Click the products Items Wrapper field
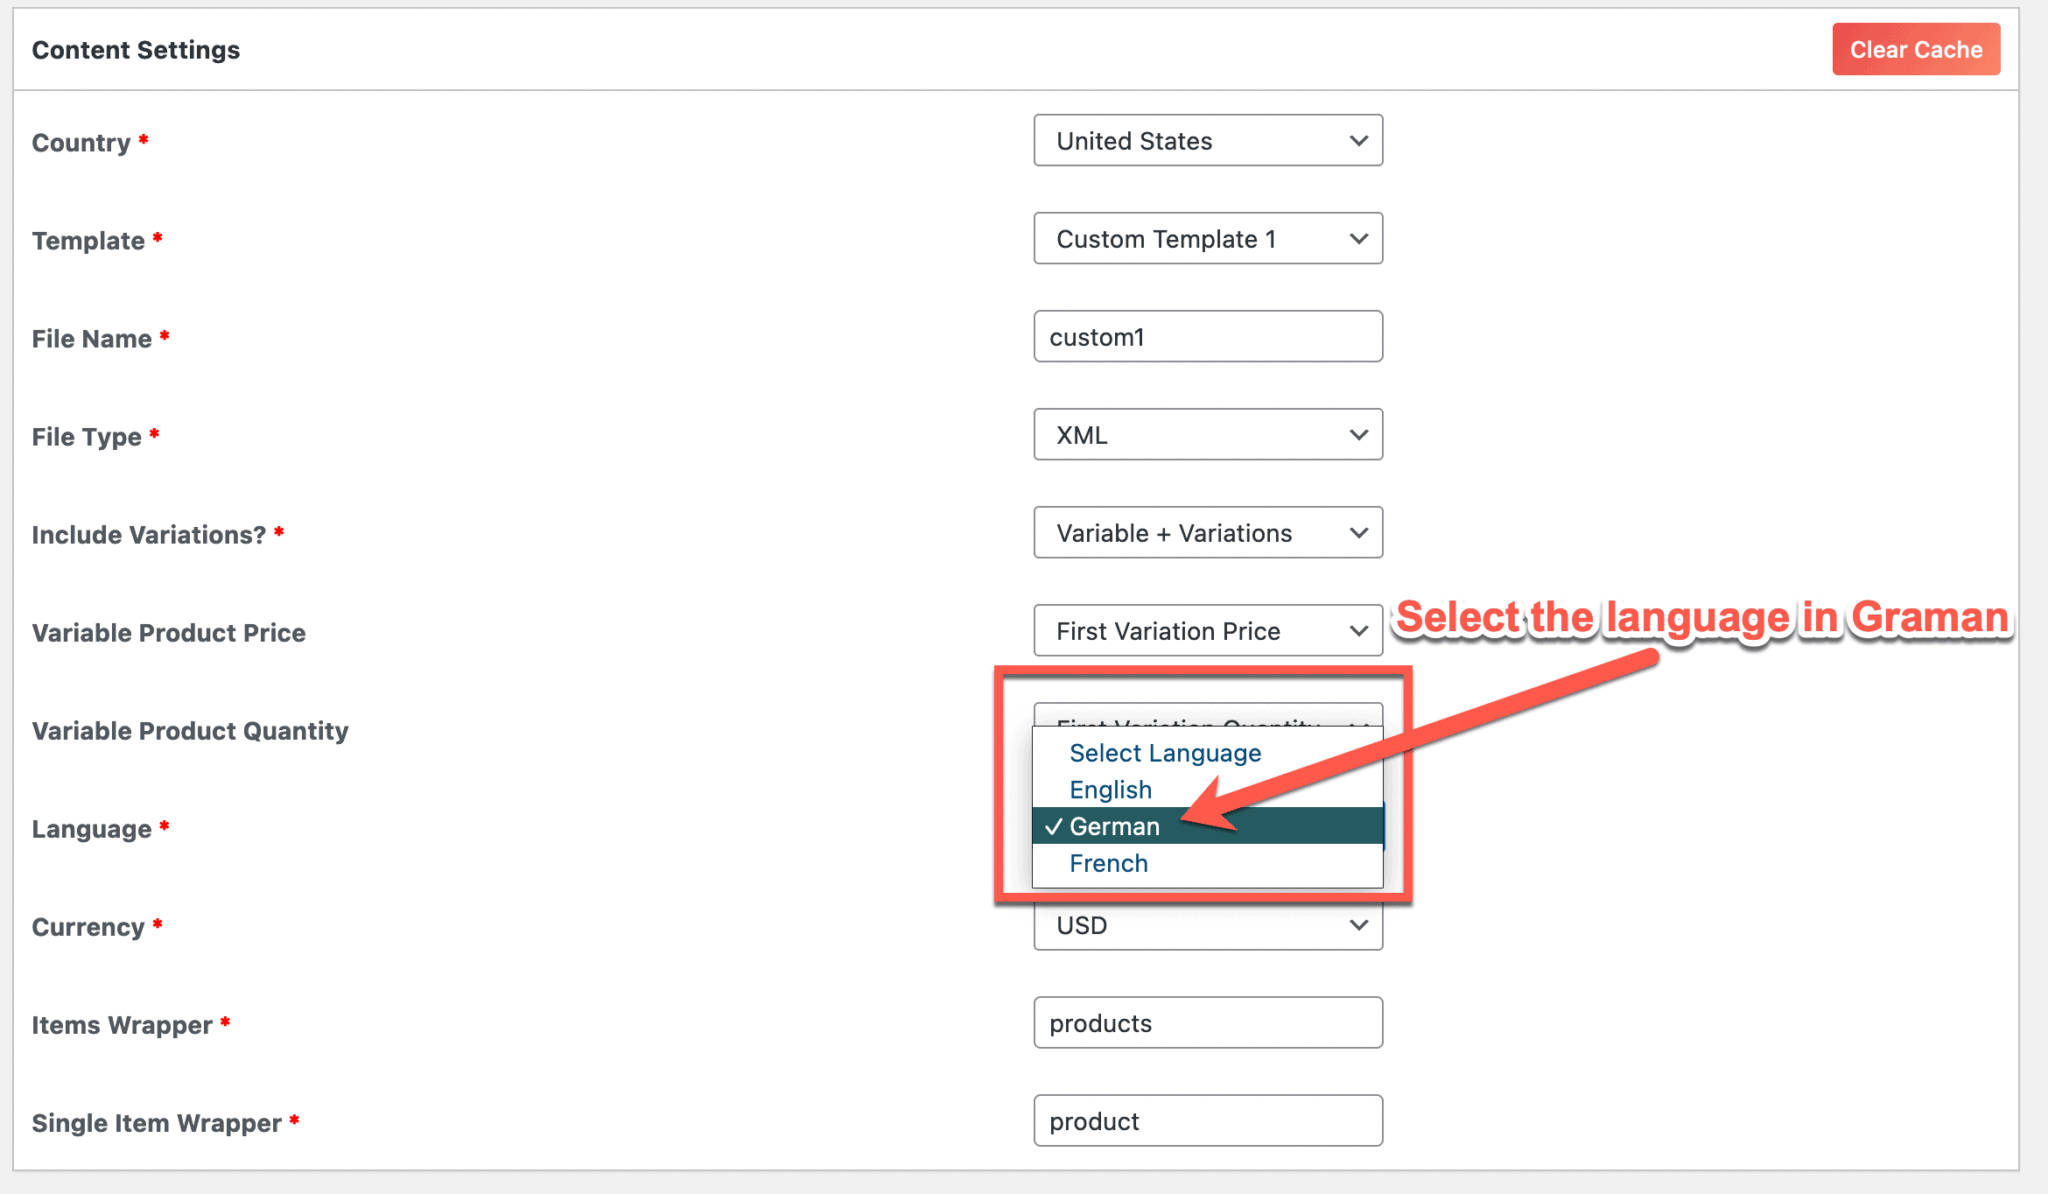 coord(1207,1023)
